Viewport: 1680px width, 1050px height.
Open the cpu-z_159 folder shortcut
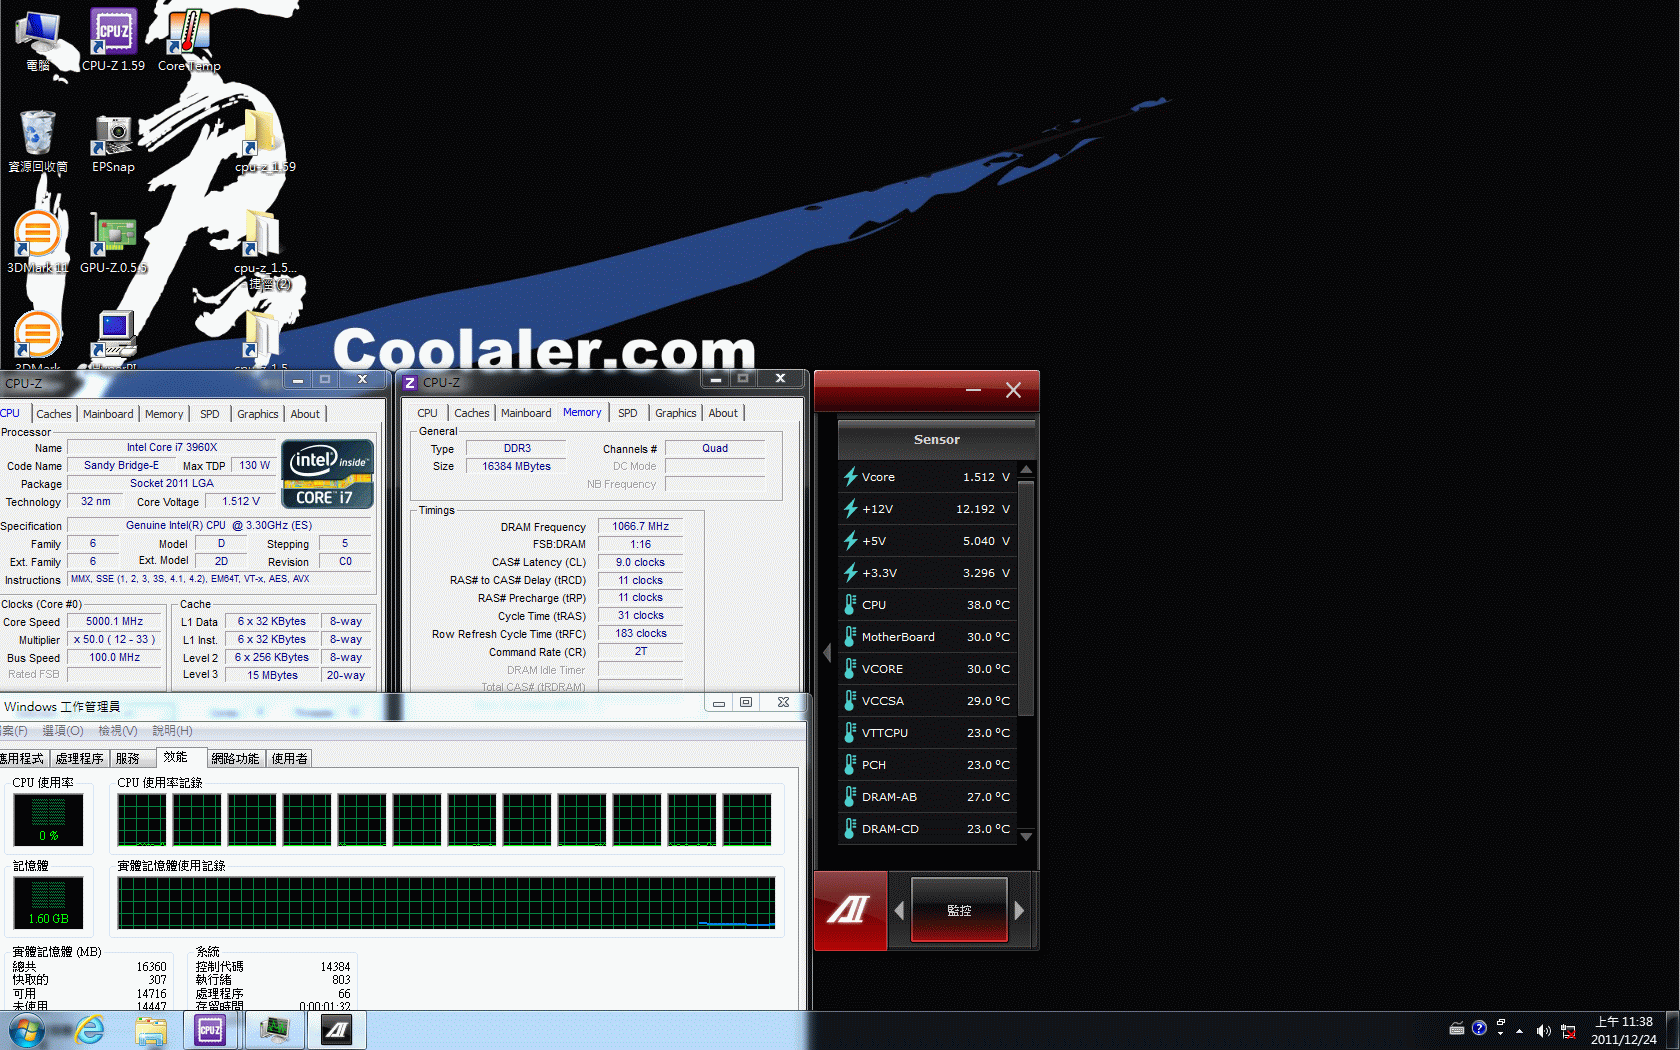(264, 141)
